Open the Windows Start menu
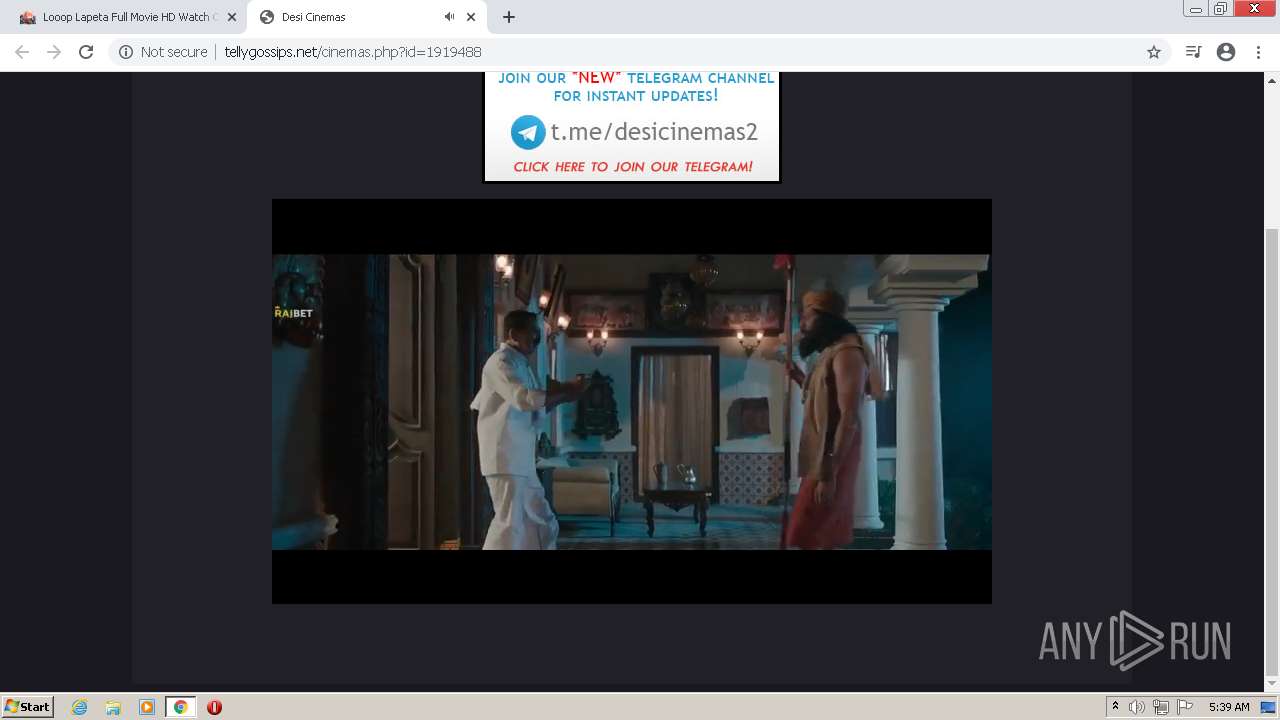The width and height of the screenshot is (1280, 720). (x=27, y=707)
